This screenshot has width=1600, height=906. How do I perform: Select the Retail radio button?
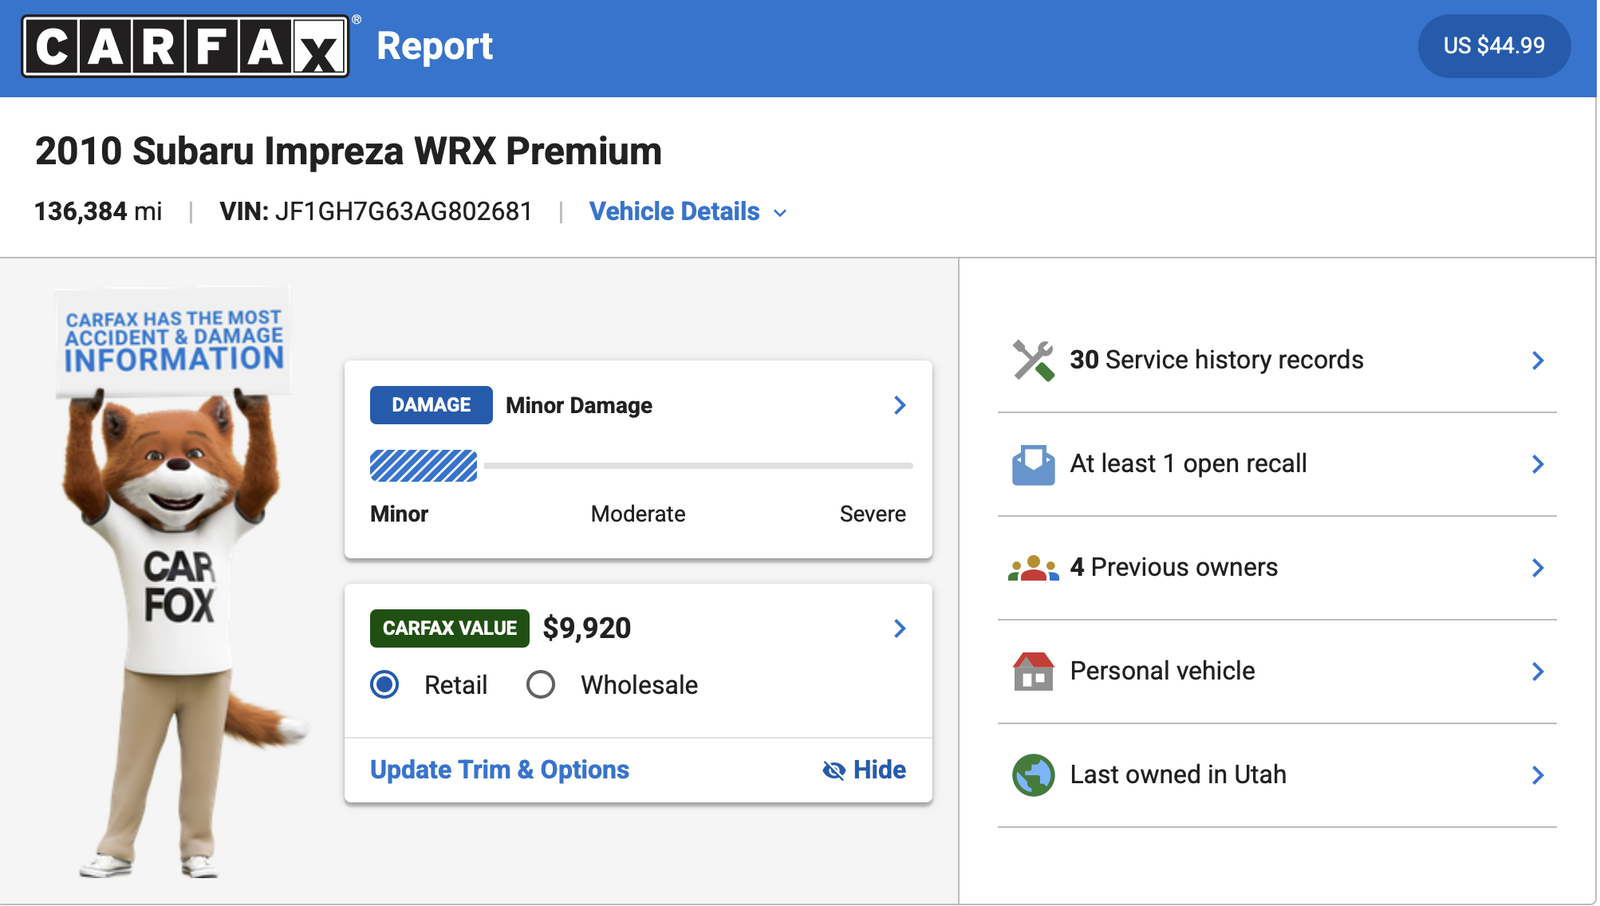pyautogui.click(x=385, y=685)
